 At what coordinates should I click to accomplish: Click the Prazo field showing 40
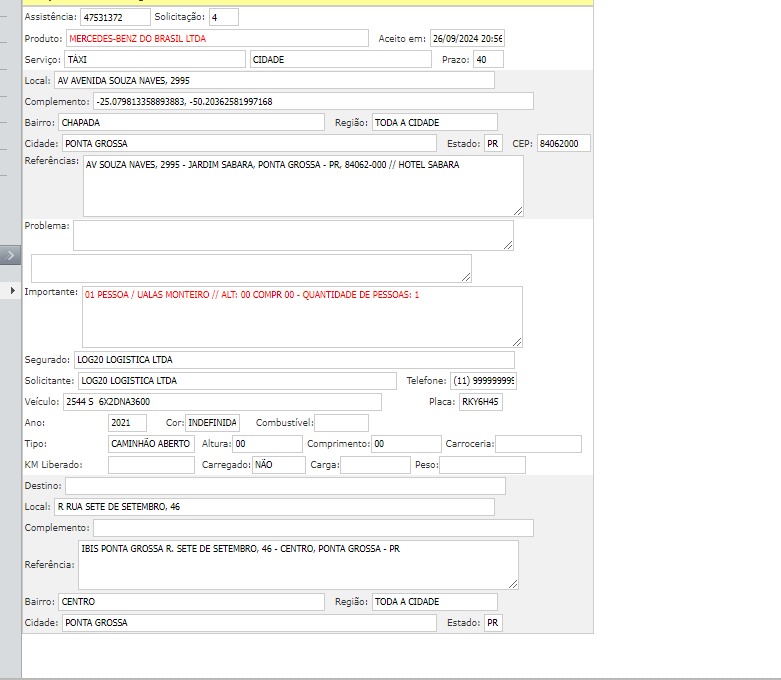tap(488, 59)
